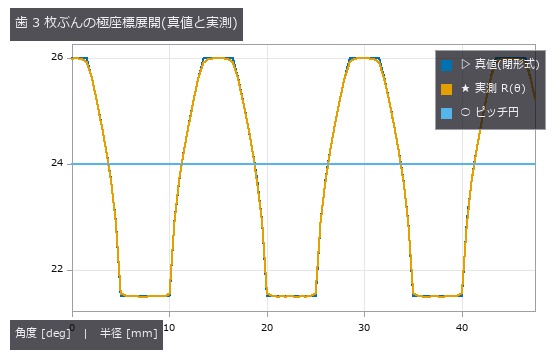
Task: Click the y-axis tick label 22
Action: tap(57, 269)
